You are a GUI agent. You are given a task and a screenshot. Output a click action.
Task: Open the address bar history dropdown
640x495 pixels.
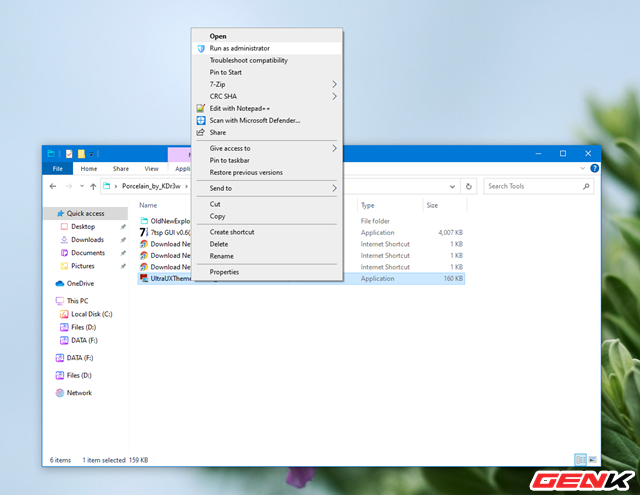452,186
